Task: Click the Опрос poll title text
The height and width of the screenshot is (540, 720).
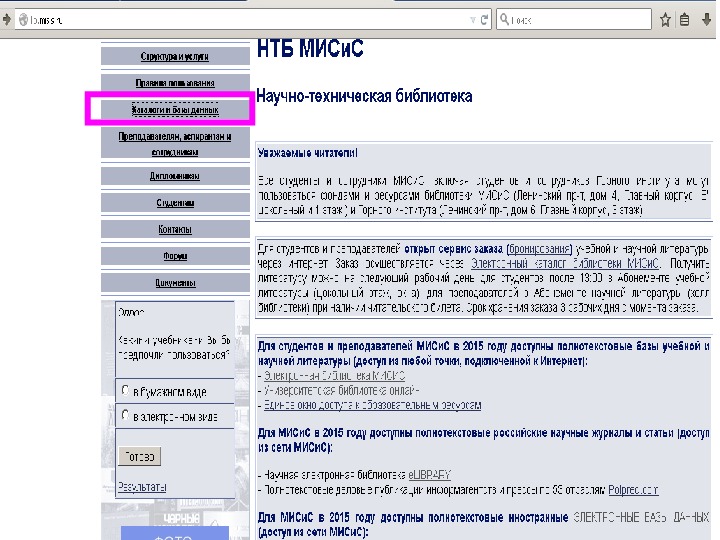Action: [131, 312]
